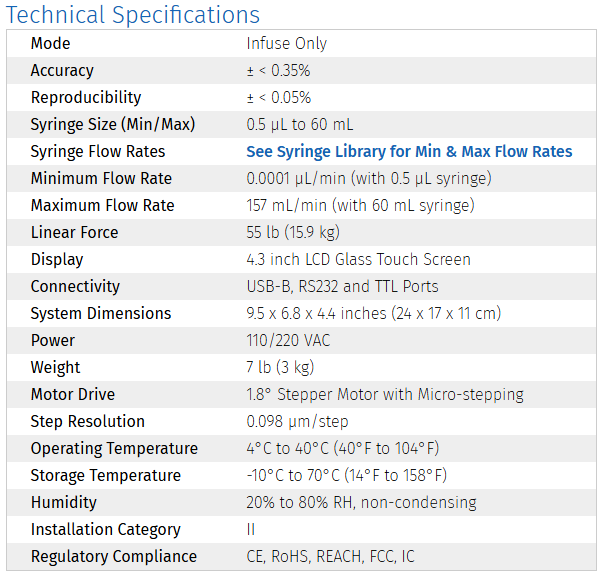Click the 0.098 µm/step resolution value
The width and height of the screenshot is (604, 578).
click(x=295, y=422)
